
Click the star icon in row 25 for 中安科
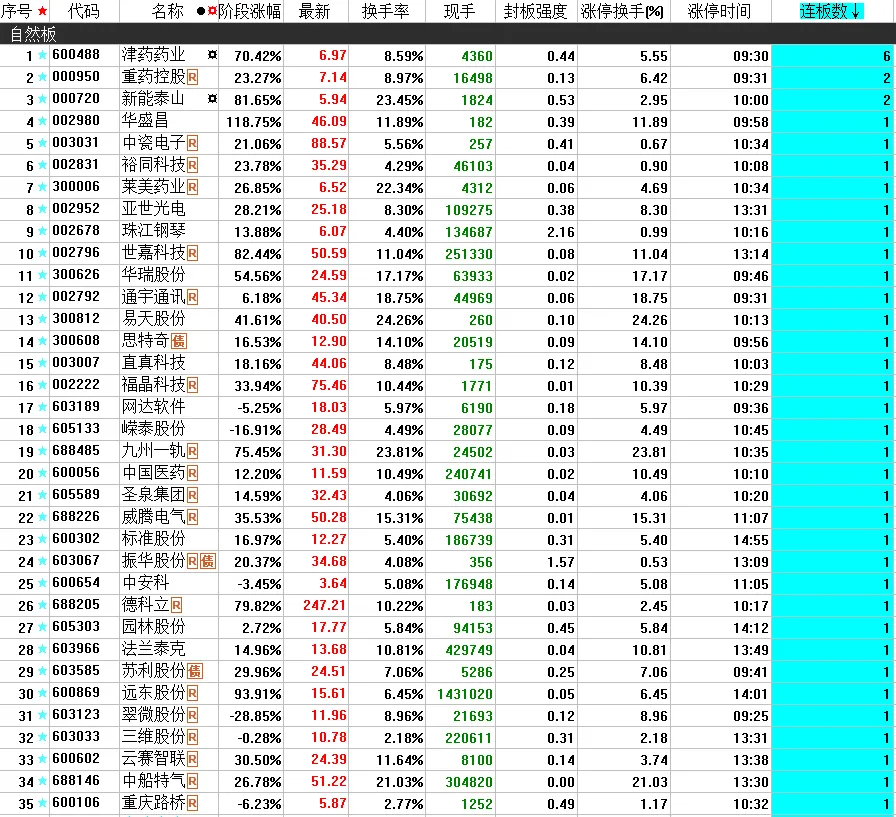tap(42, 583)
